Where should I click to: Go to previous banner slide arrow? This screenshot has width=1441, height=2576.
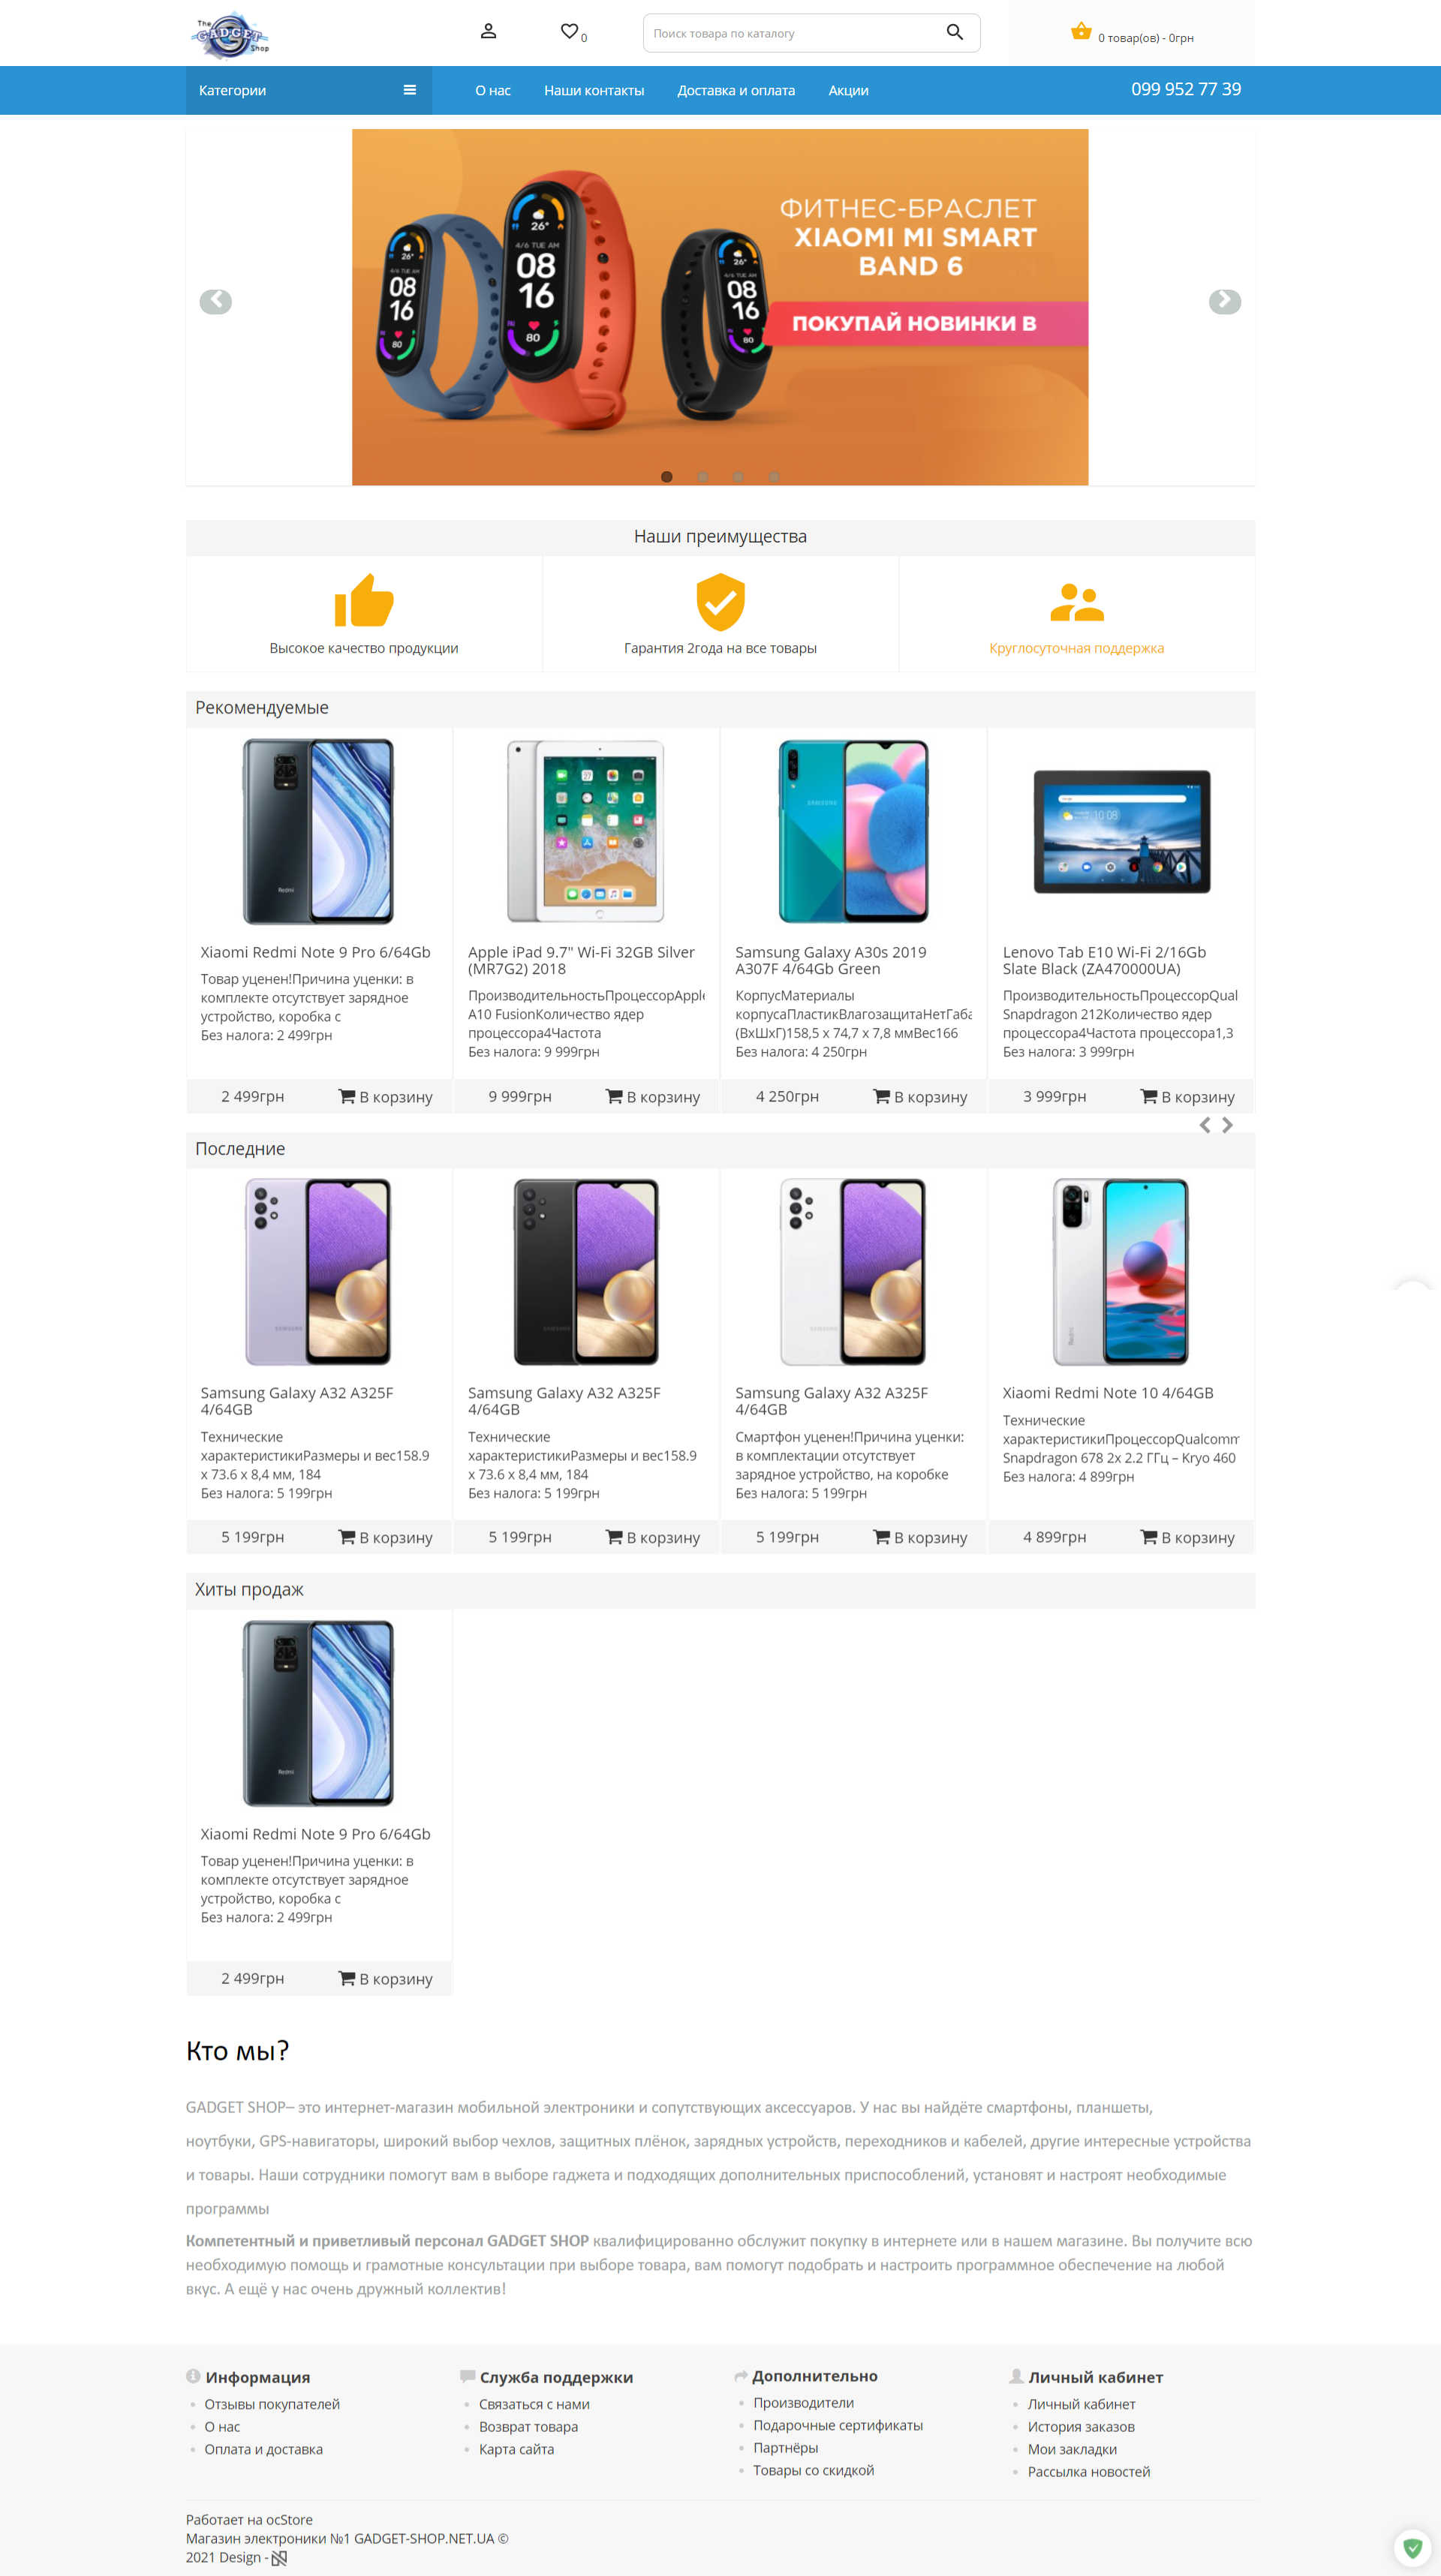[x=216, y=301]
